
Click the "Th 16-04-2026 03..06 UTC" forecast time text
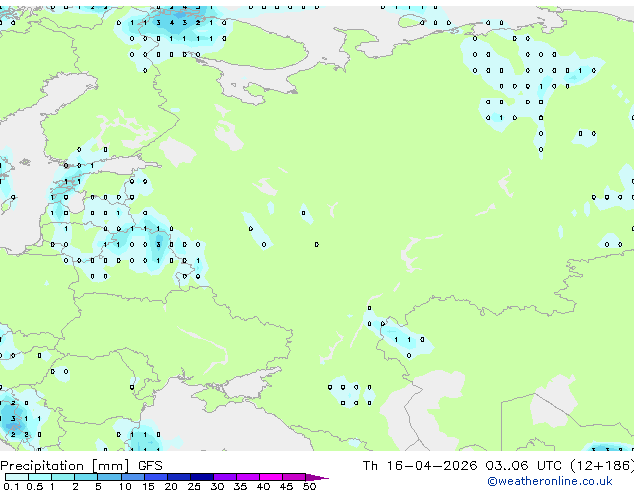pyautogui.click(x=462, y=466)
